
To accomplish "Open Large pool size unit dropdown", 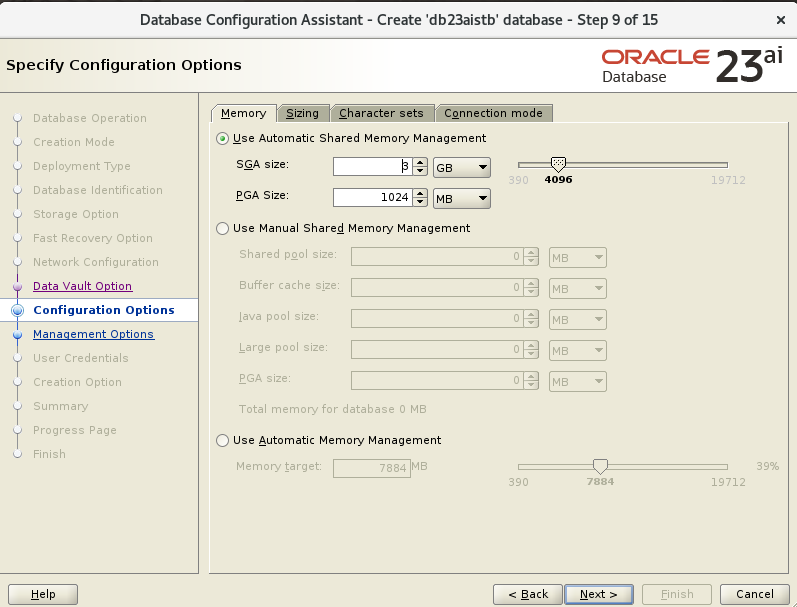I will click(578, 350).
